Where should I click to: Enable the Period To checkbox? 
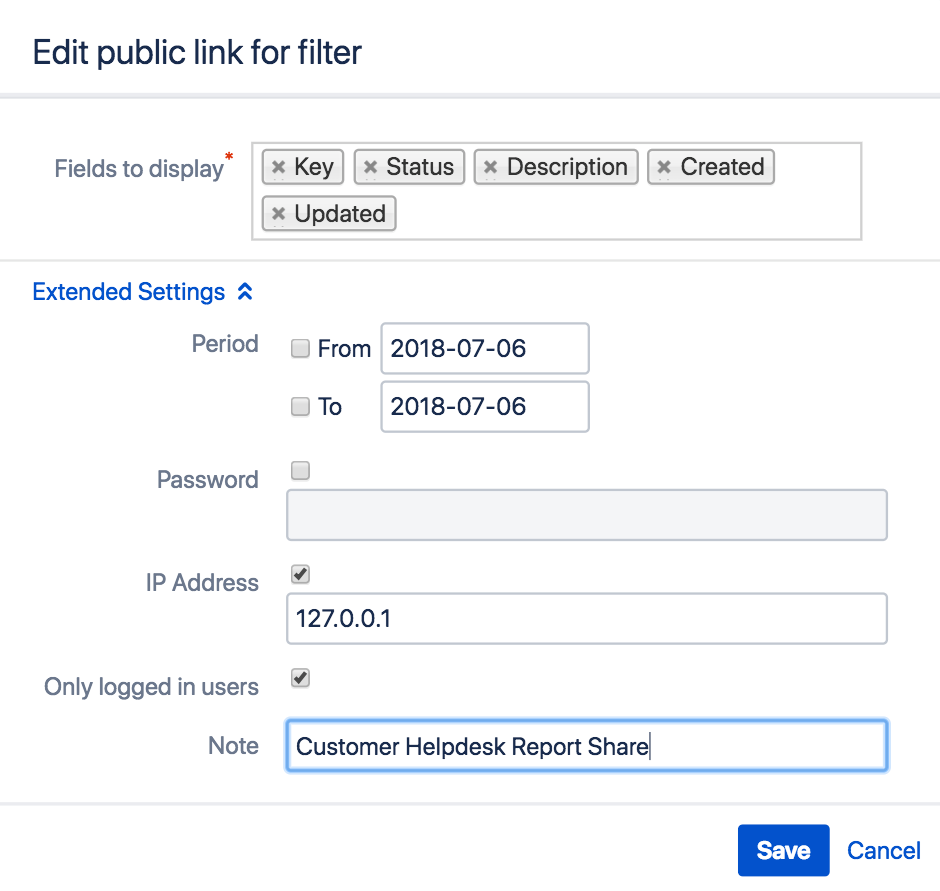coord(300,407)
